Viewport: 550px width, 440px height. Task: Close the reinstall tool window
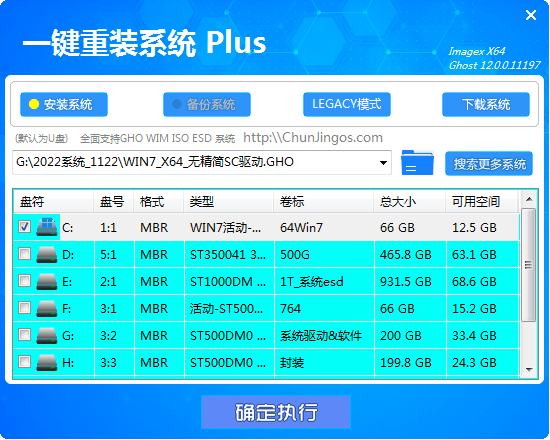531,15
